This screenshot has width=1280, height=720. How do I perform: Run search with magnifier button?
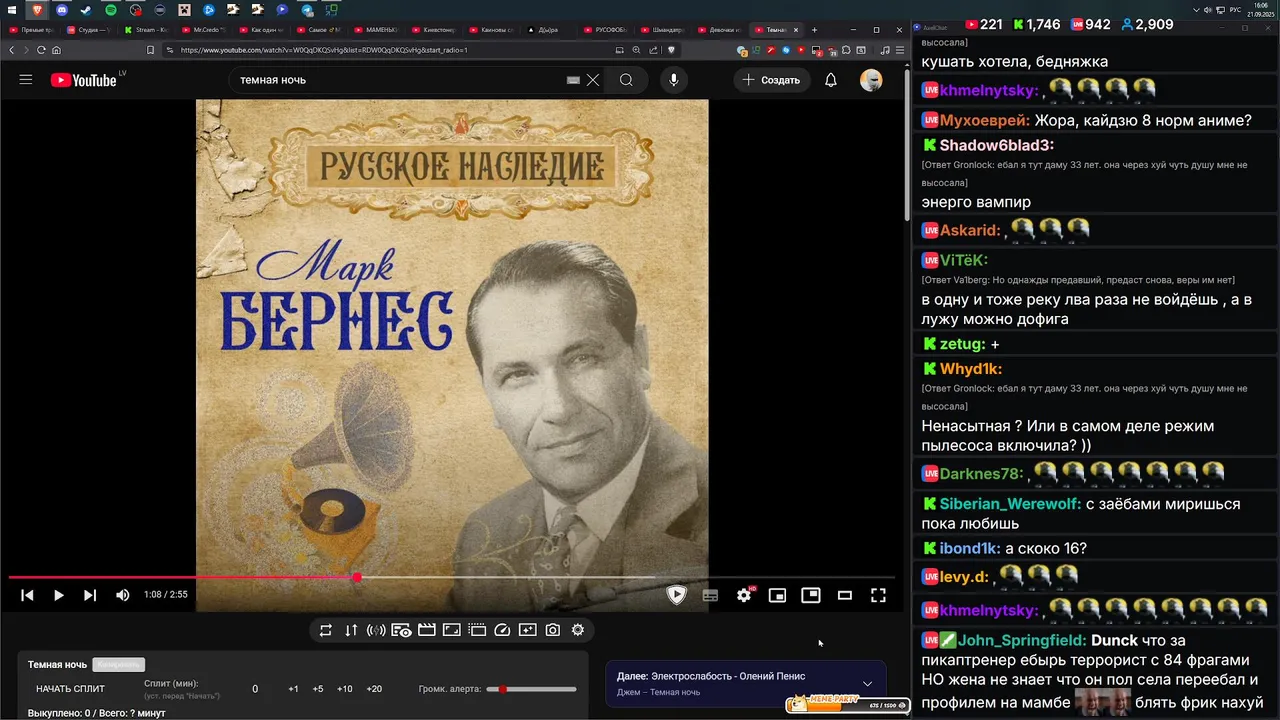point(626,80)
